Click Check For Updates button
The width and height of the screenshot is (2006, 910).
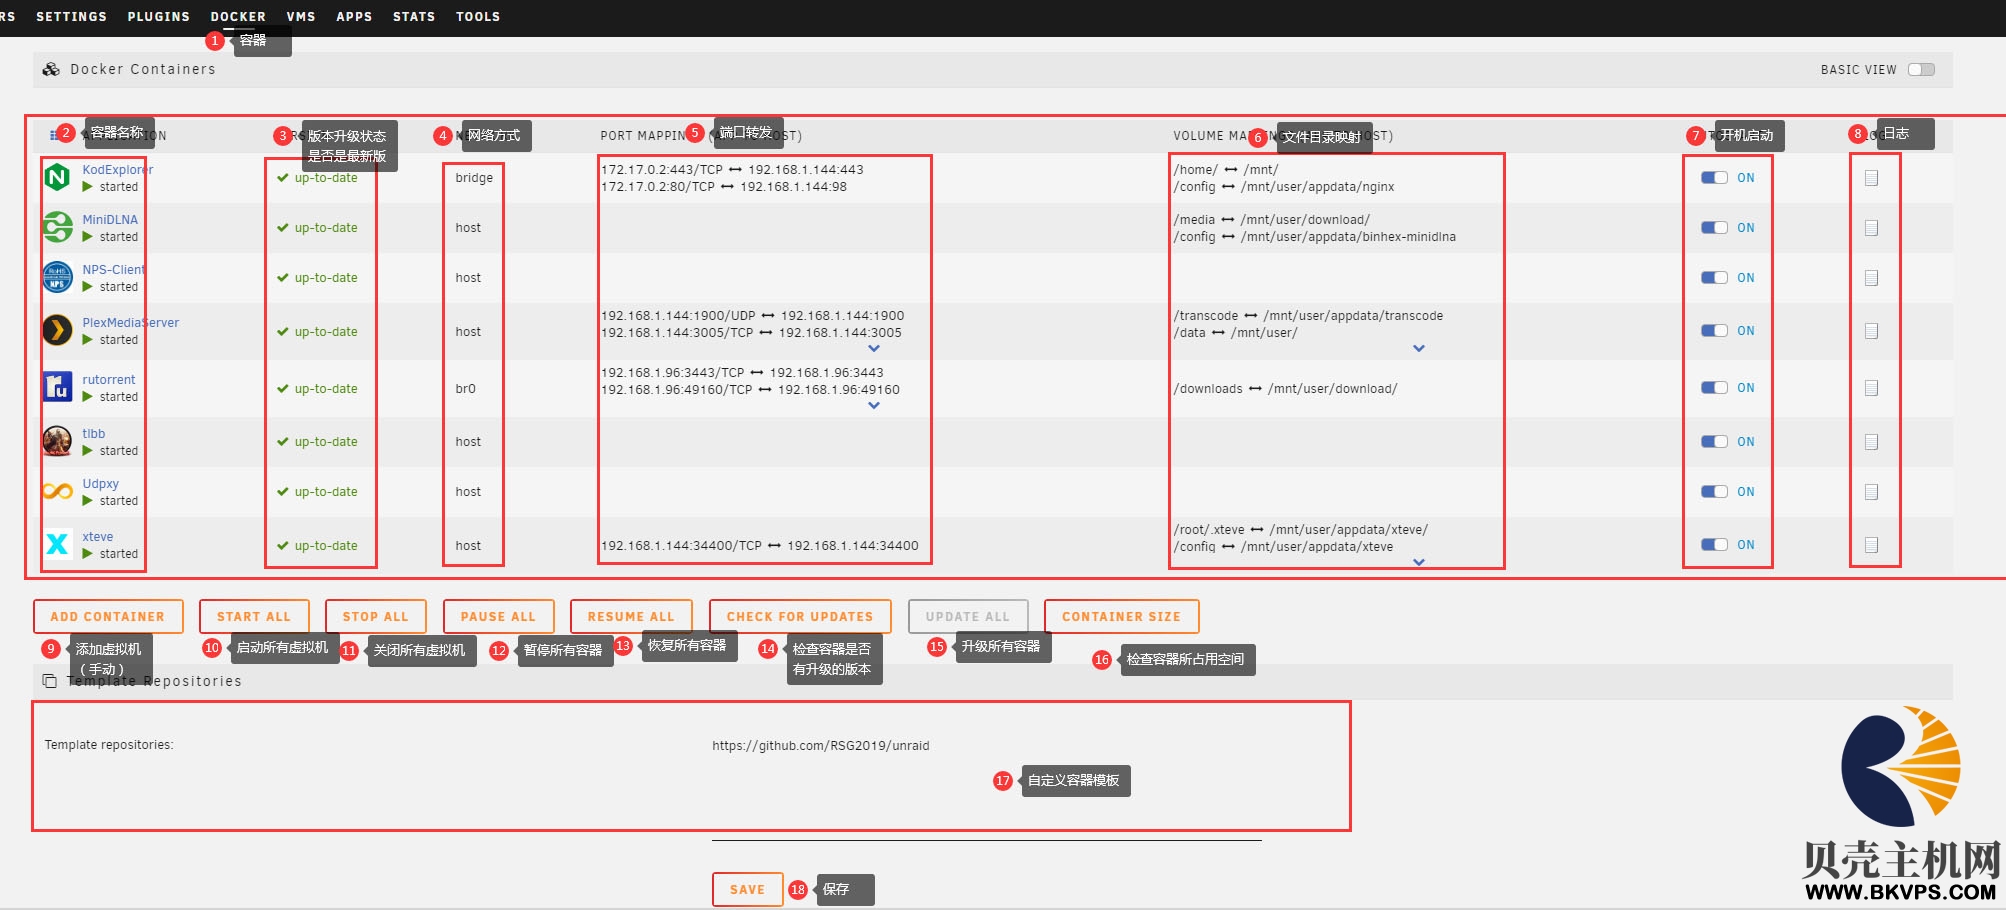pos(800,617)
